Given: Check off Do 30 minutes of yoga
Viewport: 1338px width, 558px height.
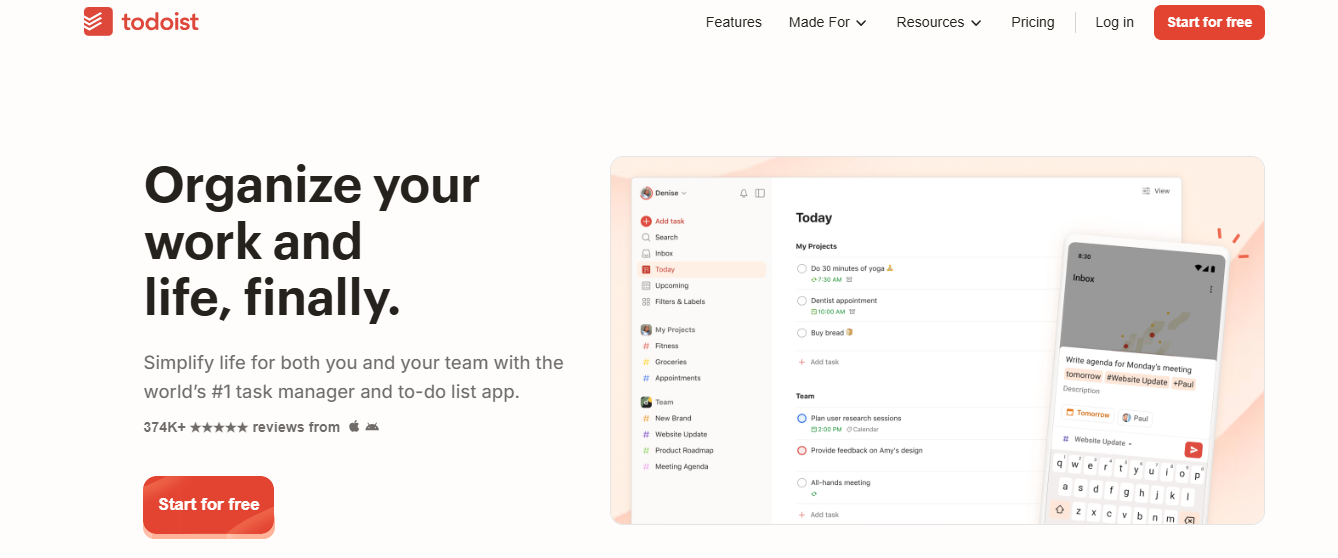Looking at the screenshot, I should 802,269.
